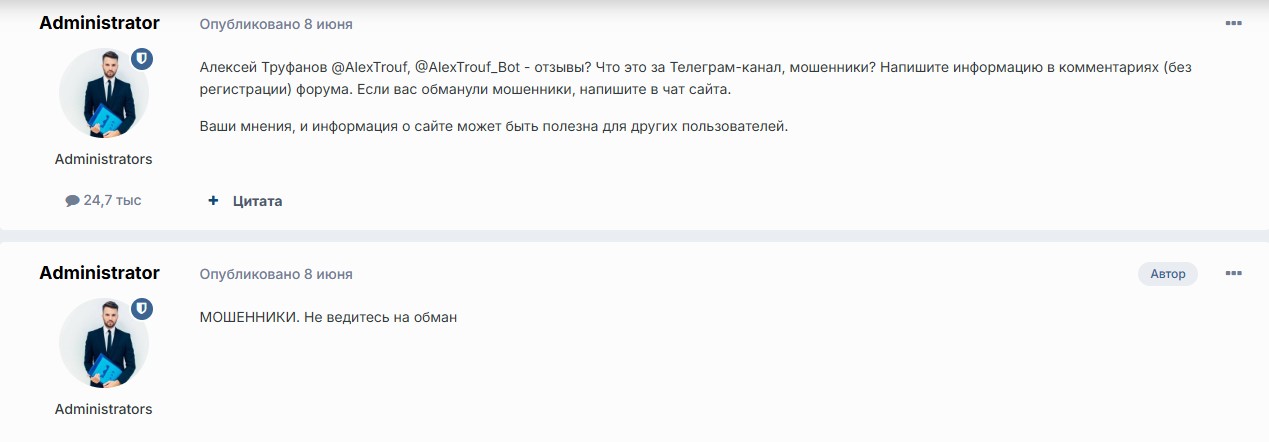Open the options ellipsis menu beside Автор badge
This screenshot has height=442, width=1269.
[x=1233, y=273]
